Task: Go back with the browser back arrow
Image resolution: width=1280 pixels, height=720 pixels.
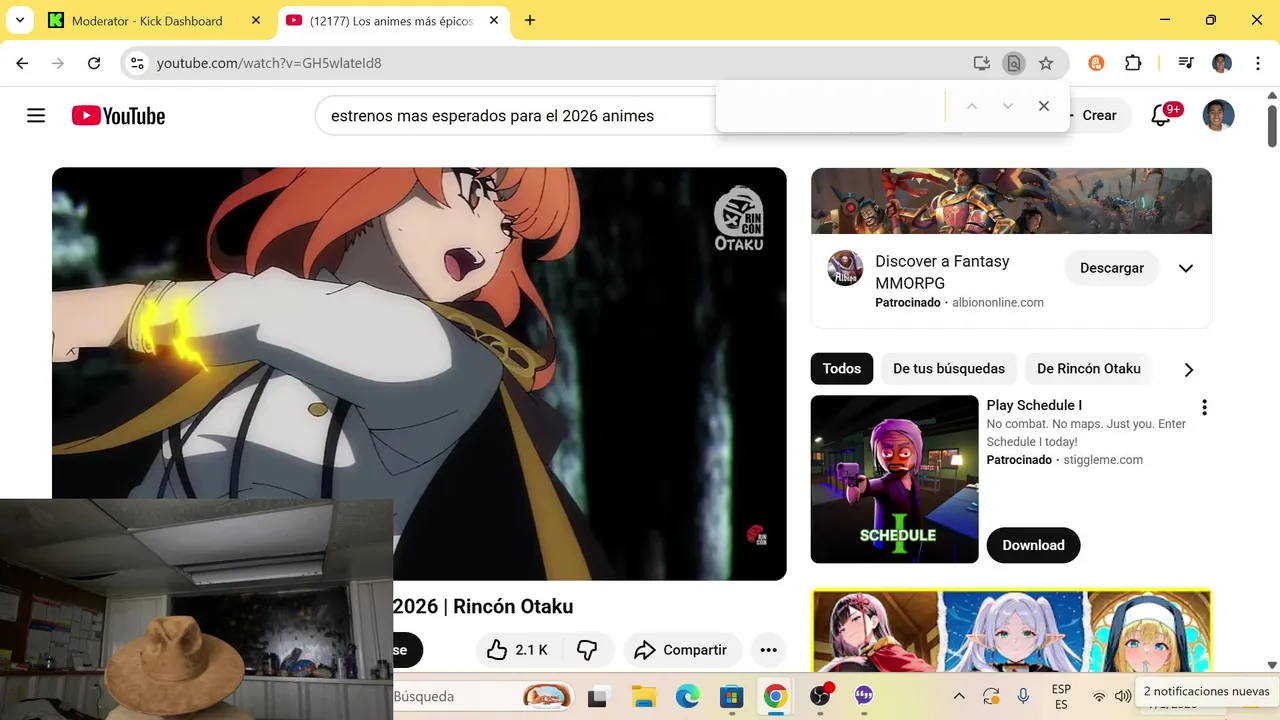Action: [22, 63]
